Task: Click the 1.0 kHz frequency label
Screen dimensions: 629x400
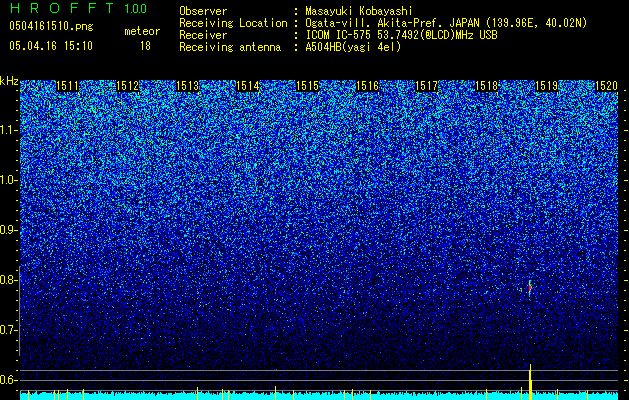Action: [9, 180]
